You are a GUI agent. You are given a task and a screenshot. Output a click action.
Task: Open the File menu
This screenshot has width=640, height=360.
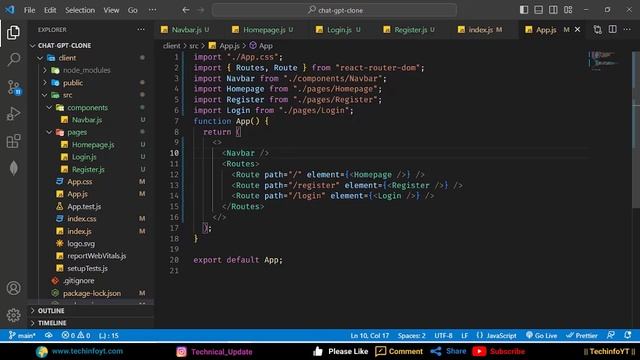click(29, 10)
